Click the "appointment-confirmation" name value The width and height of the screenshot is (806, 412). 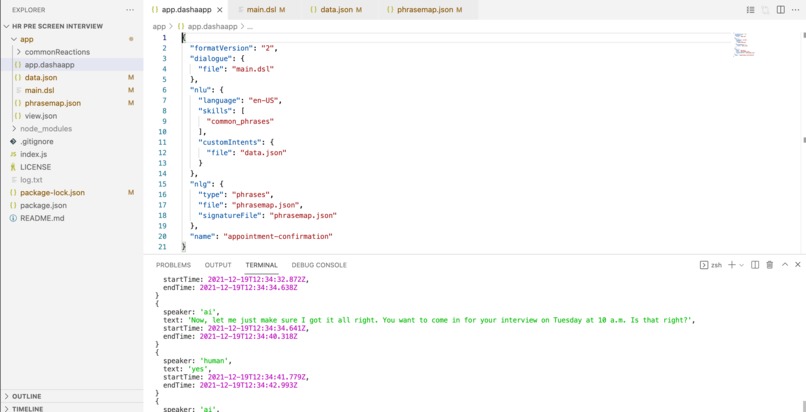pyautogui.click(x=278, y=236)
